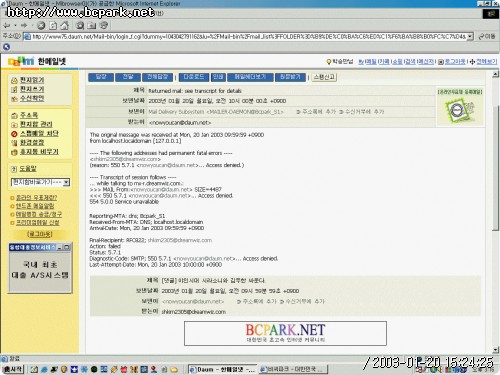Switch to the 비씨파크 taskbar window button

pos(293,369)
